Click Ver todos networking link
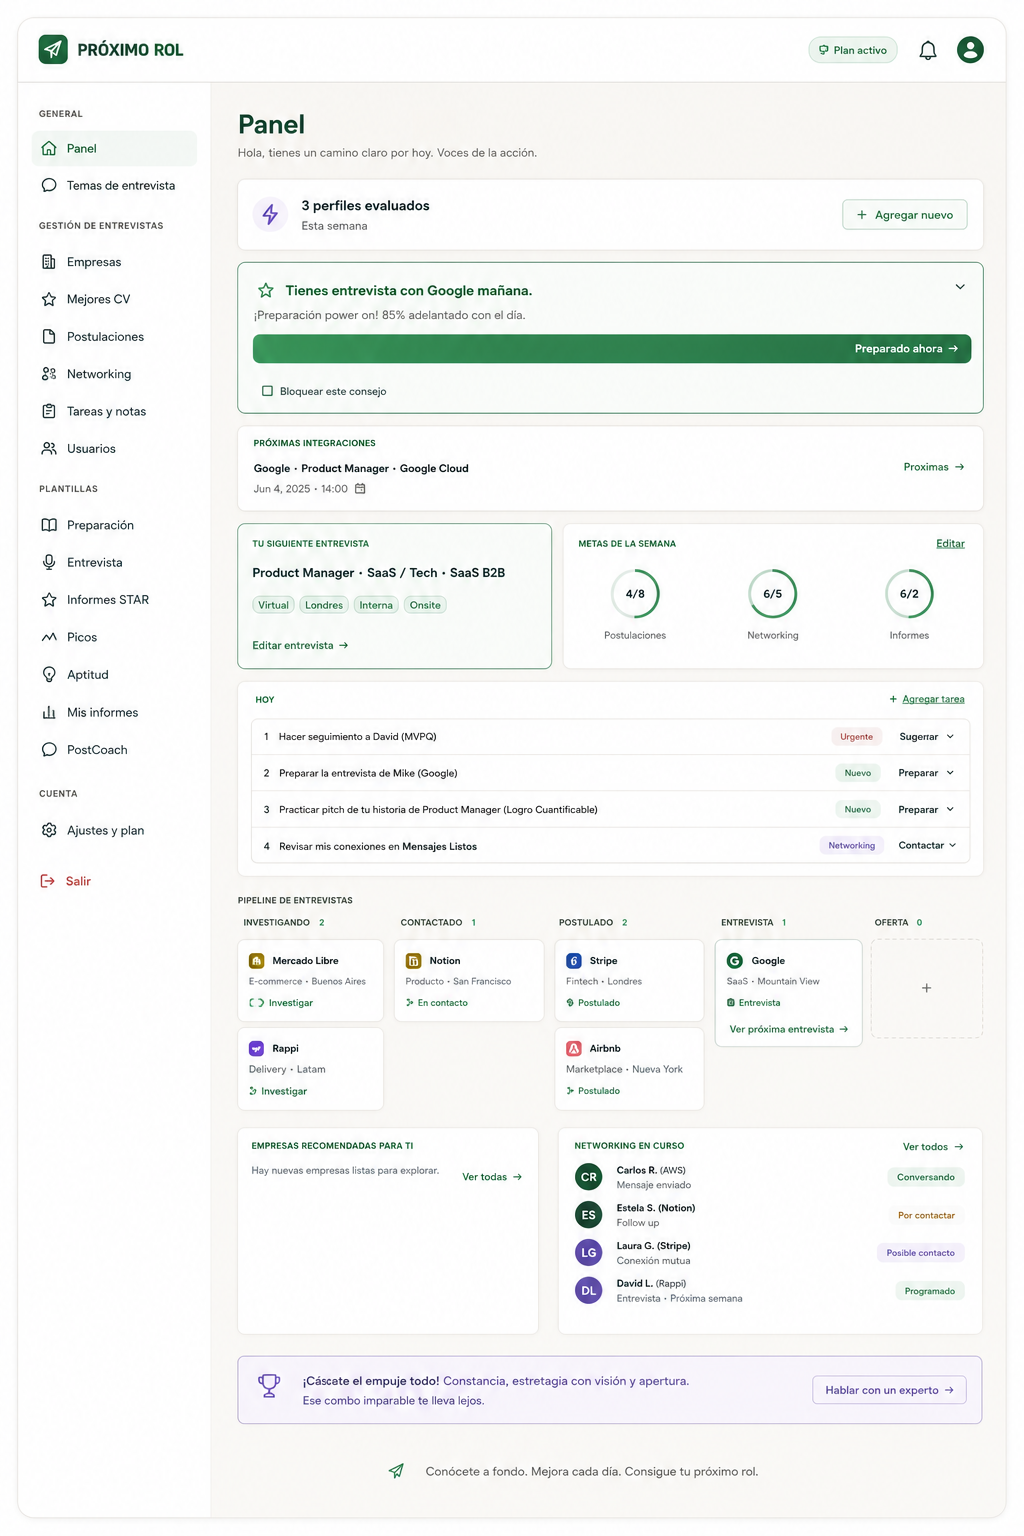 point(933,1147)
